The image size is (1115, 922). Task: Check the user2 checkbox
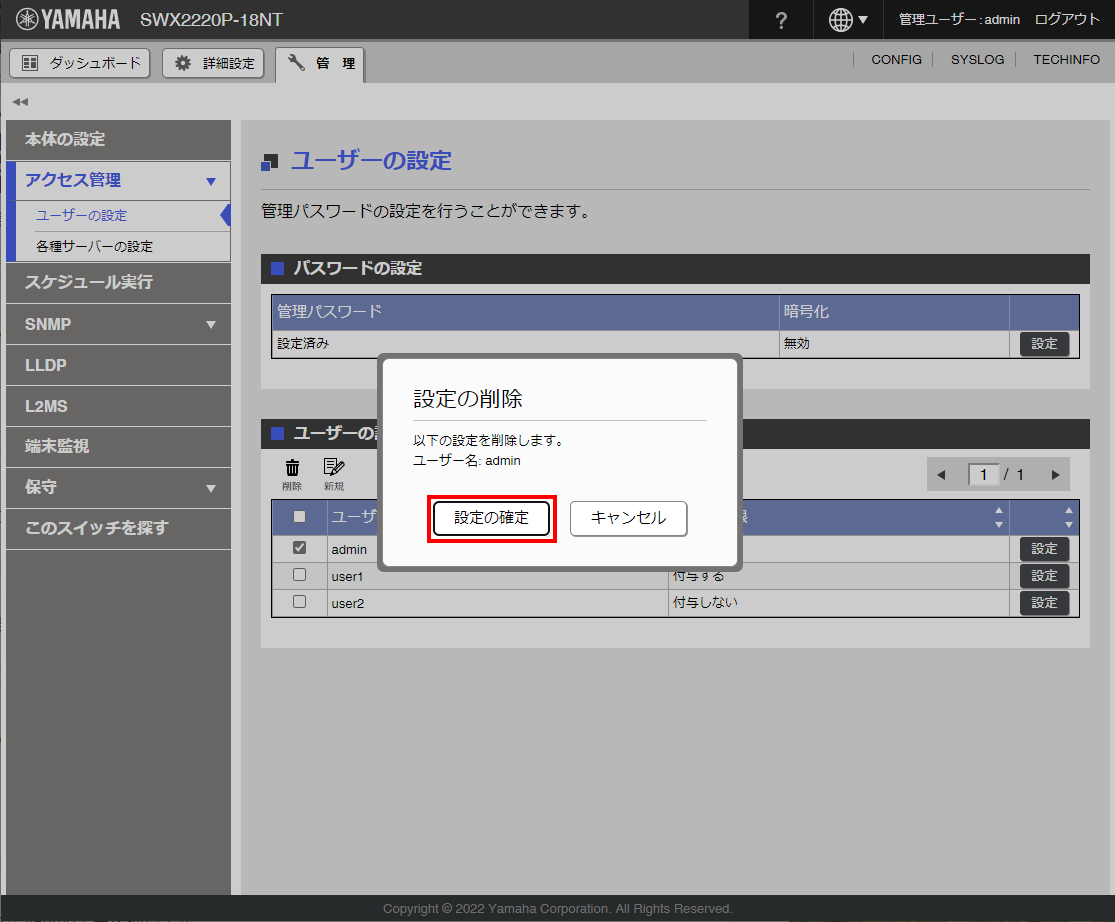299,602
